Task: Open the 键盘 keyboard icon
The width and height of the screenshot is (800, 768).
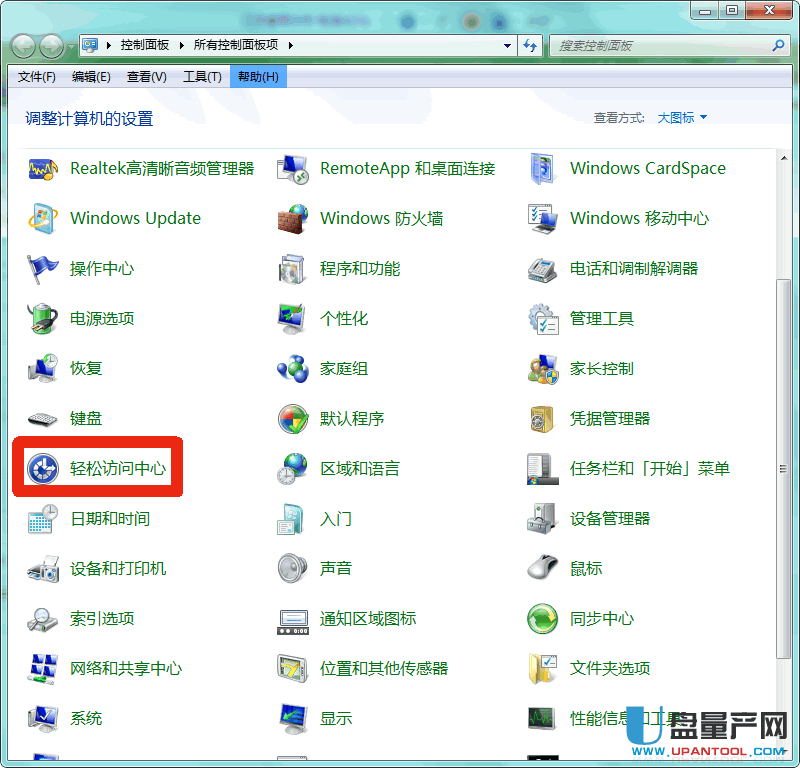Action: (43, 419)
